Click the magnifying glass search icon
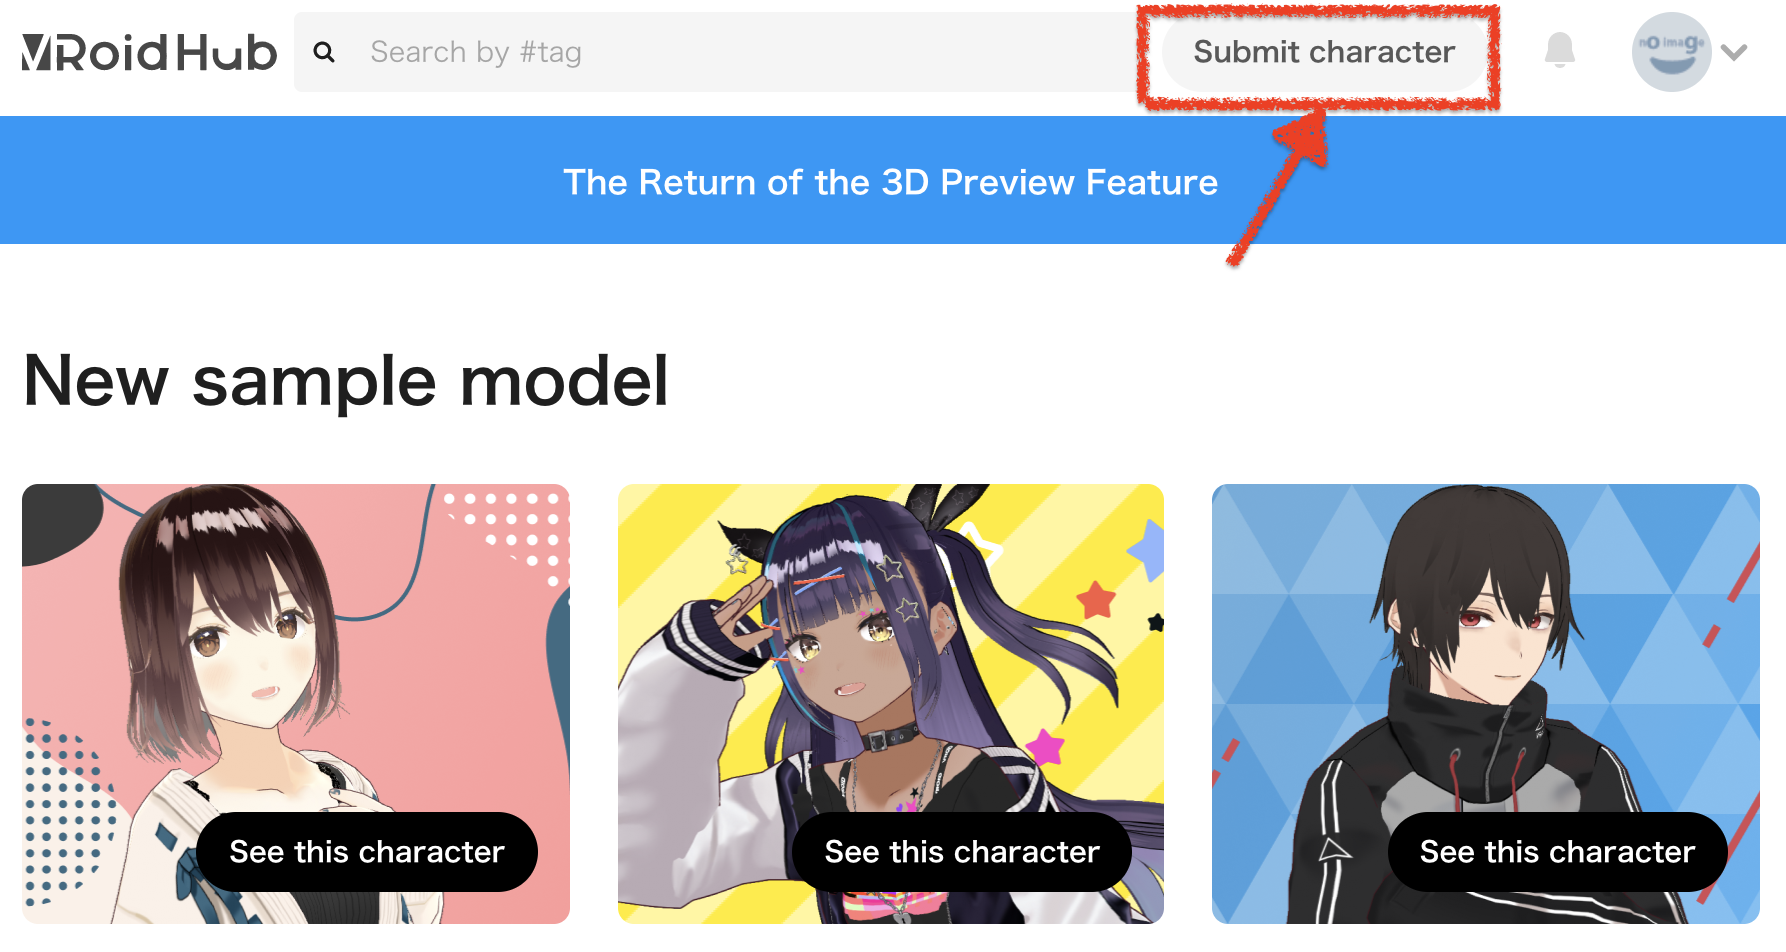Screen dimensions: 1786x952 pos(324,52)
